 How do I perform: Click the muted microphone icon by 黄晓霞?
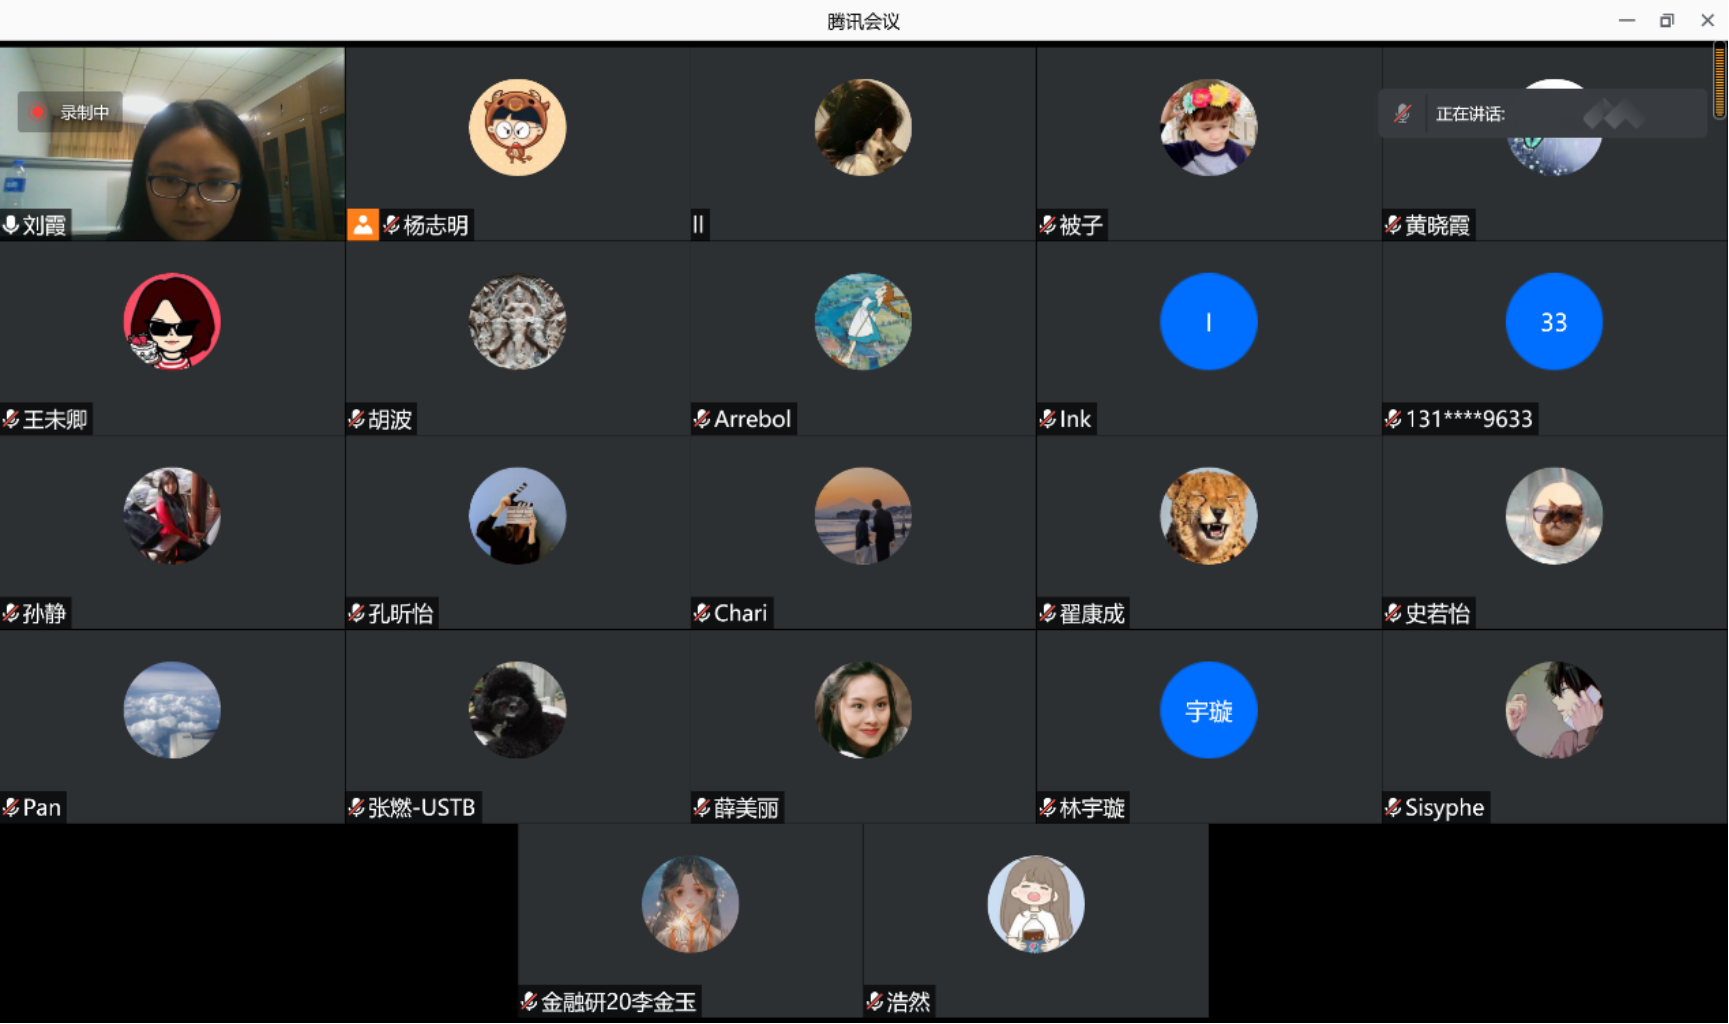pyautogui.click(x=1393, y=225)
